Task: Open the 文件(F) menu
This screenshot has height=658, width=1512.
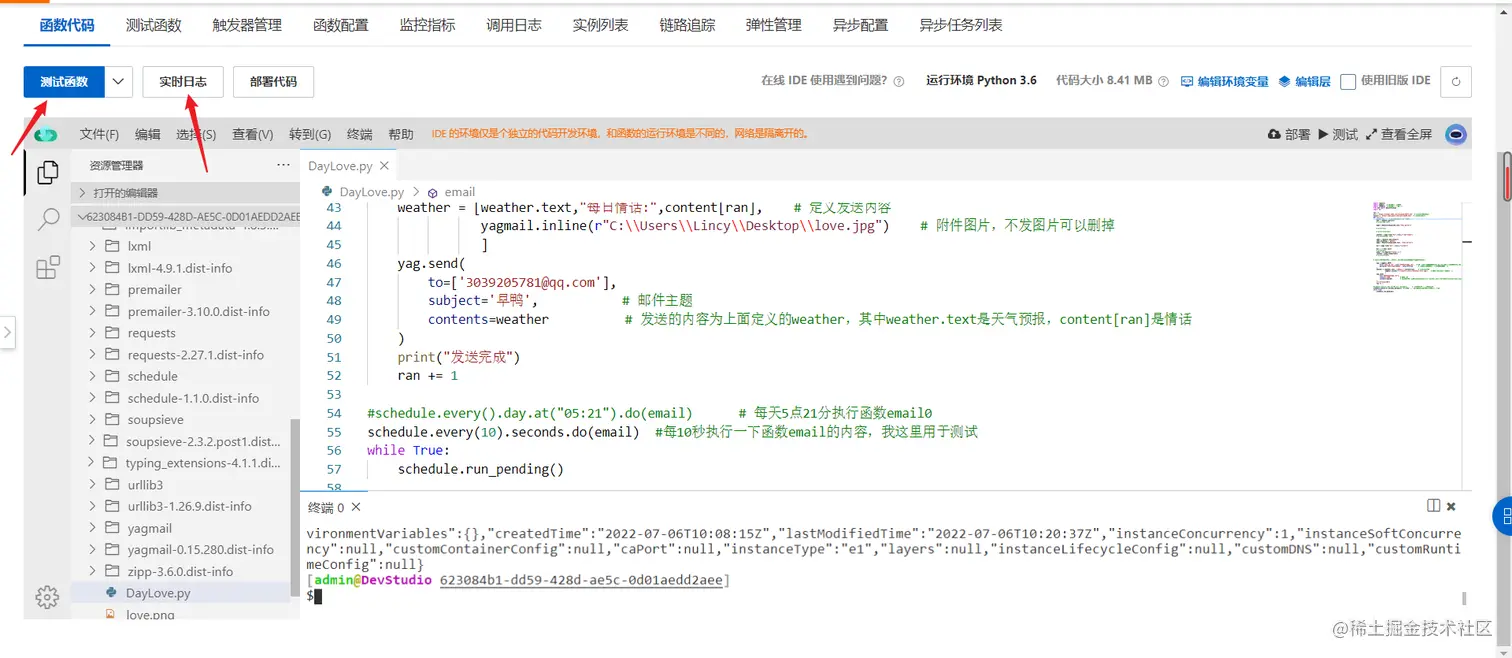Action: tap(99, 134)
